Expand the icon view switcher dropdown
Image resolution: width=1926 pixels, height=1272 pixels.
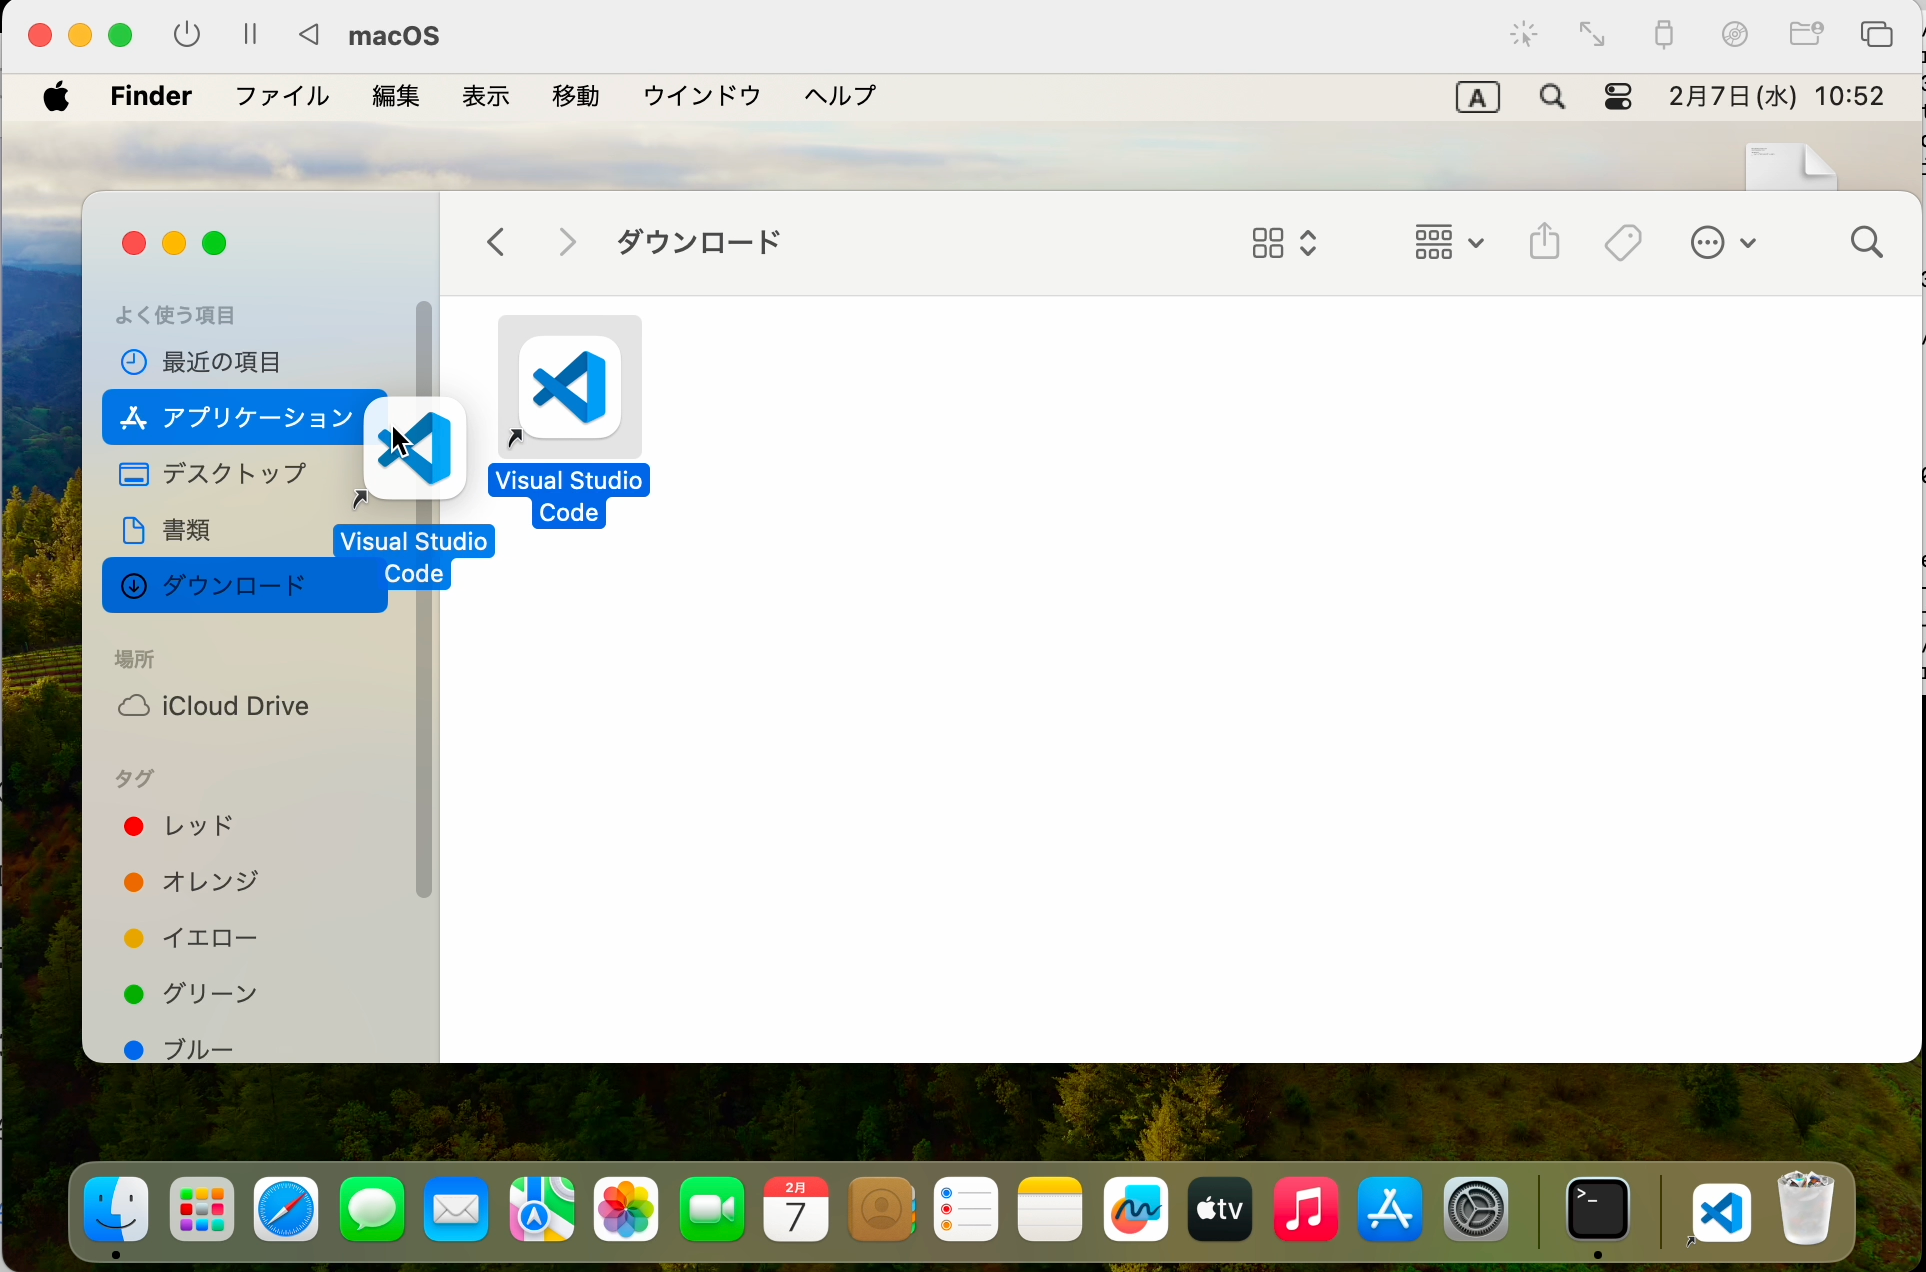point(1285,243)
